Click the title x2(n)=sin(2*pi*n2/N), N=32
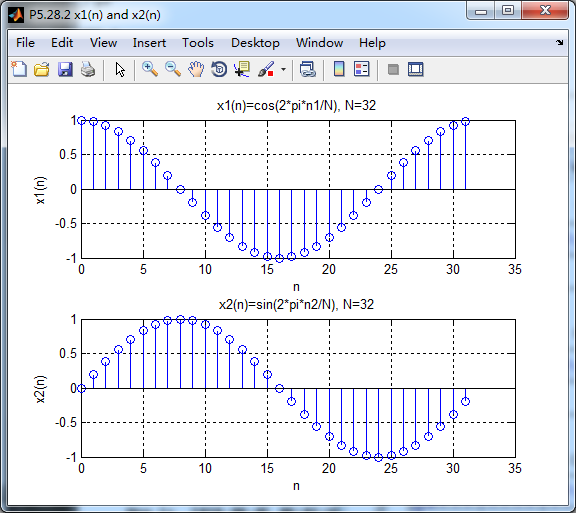Screen dimensions: 576x513 click(296, 305)
